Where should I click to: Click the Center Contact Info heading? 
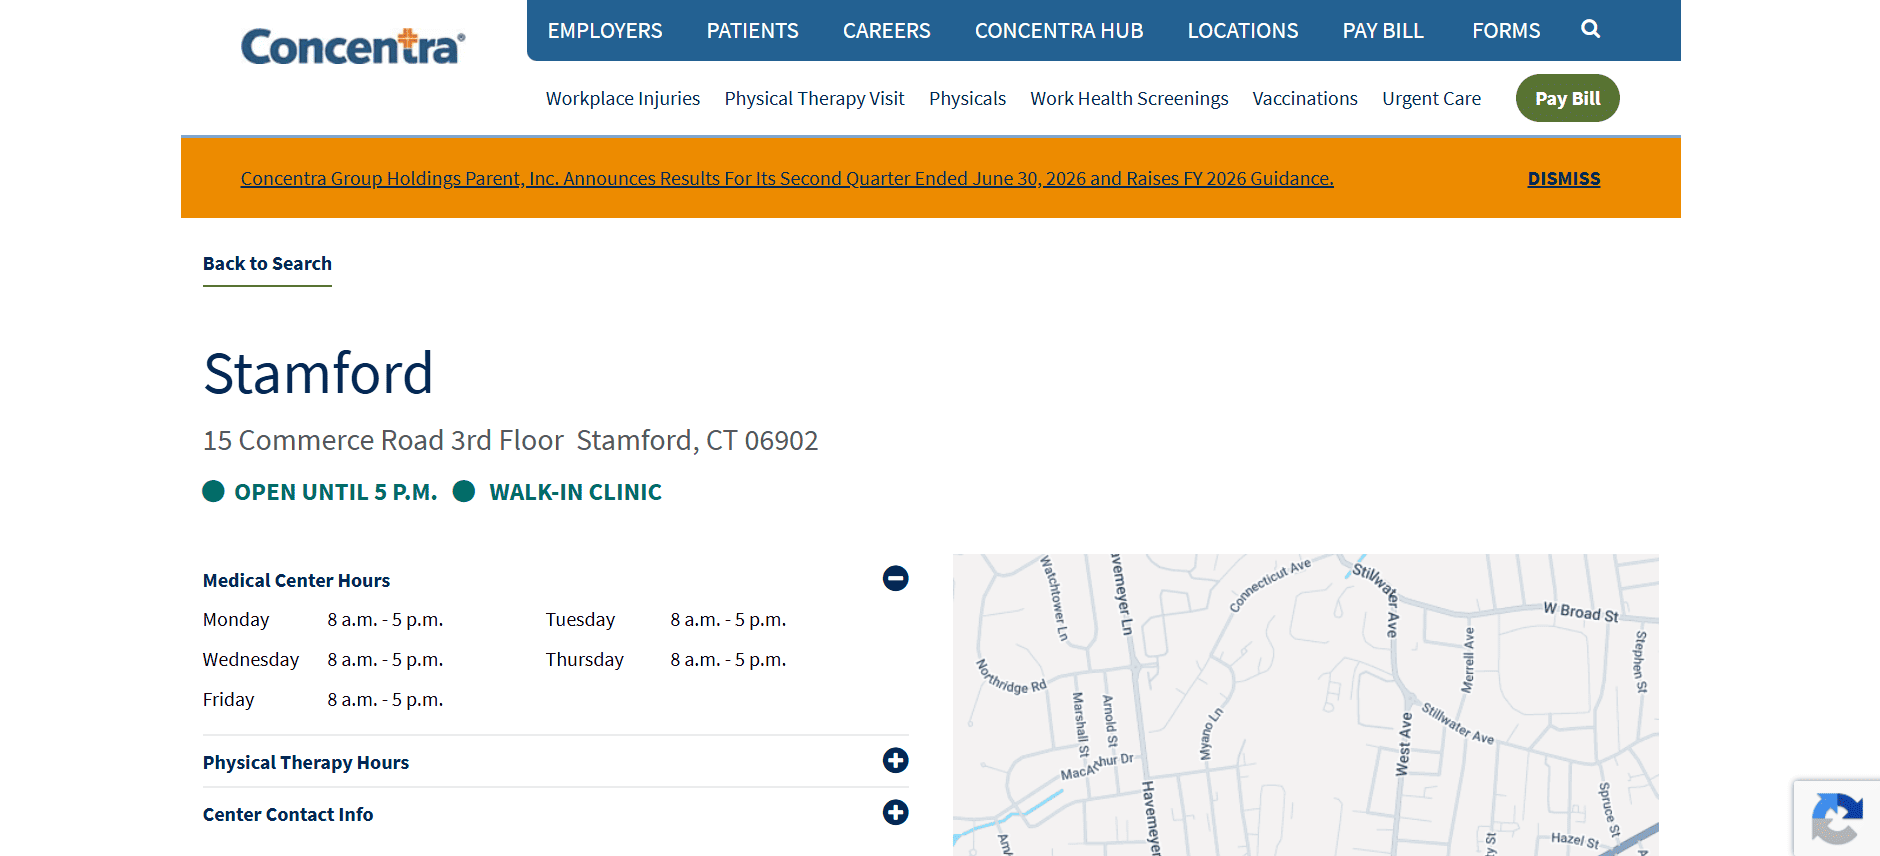(x=288, y=814)
